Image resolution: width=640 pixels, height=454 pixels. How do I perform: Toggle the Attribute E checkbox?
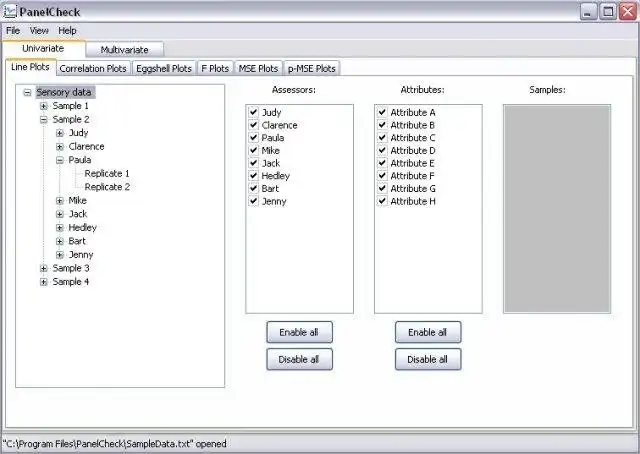click(x=382, y=163)
